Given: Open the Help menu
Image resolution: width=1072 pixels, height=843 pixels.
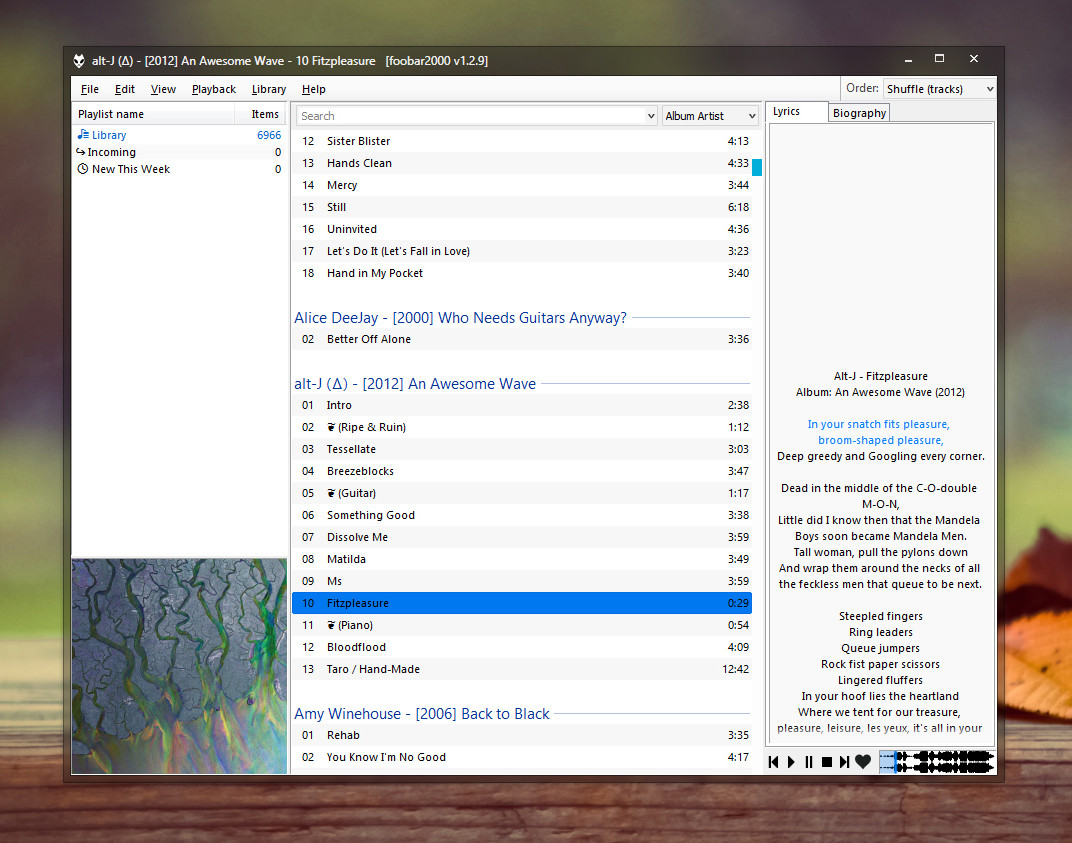Looking at the screenshot, I should (x=314, y=89).
